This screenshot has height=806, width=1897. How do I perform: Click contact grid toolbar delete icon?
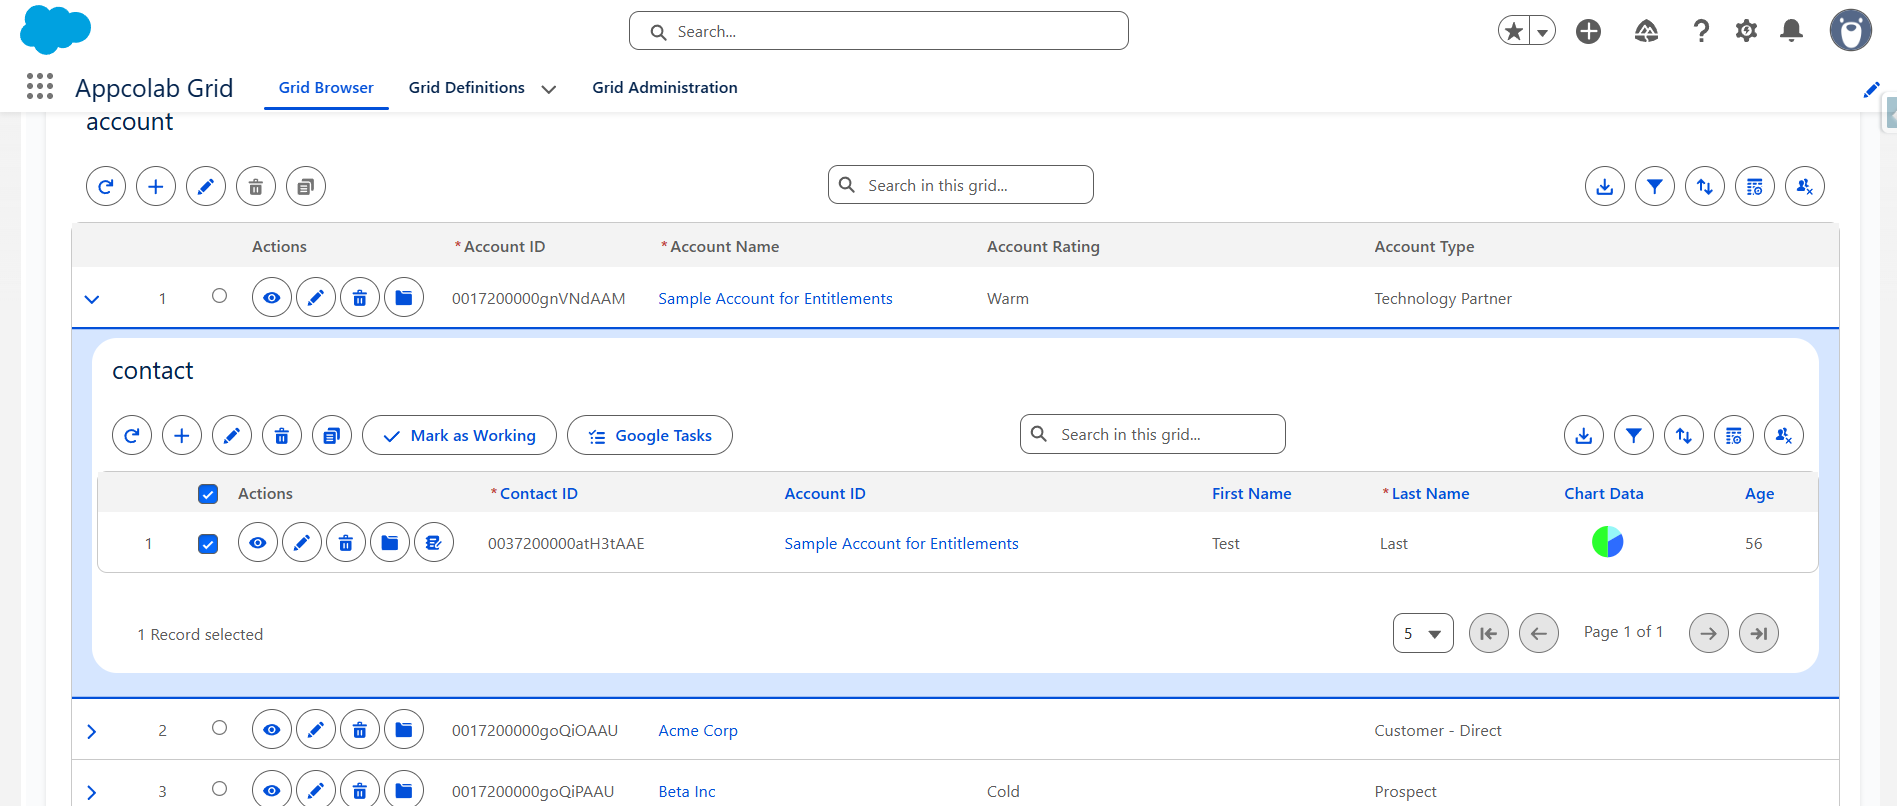click(282, 435)
